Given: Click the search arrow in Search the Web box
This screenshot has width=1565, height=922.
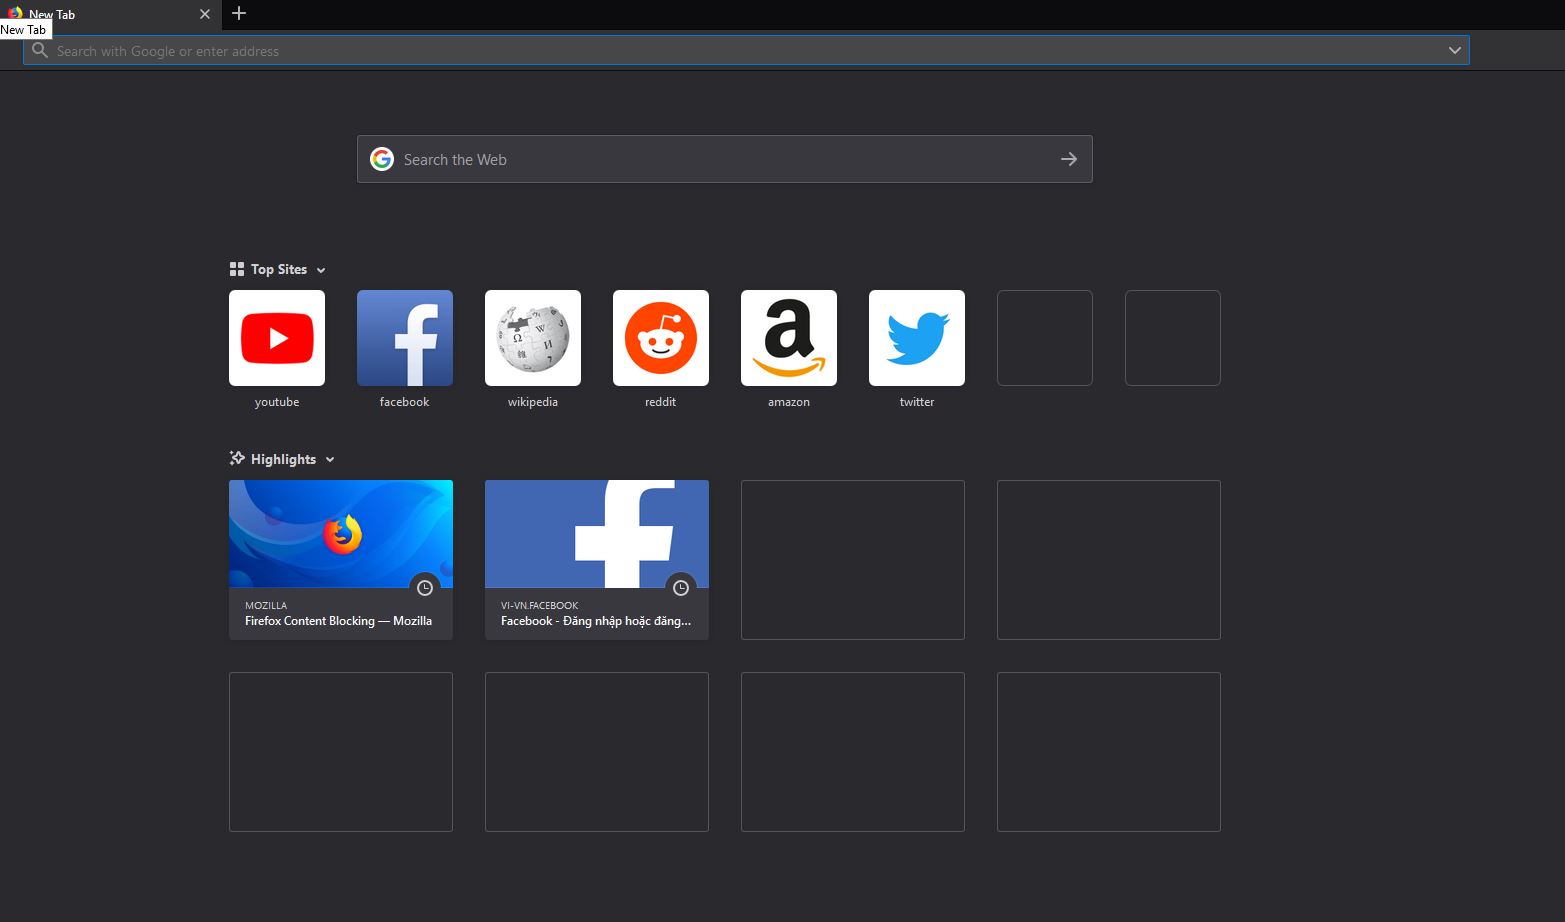Looking at the screenshot, I should 1069,159.
